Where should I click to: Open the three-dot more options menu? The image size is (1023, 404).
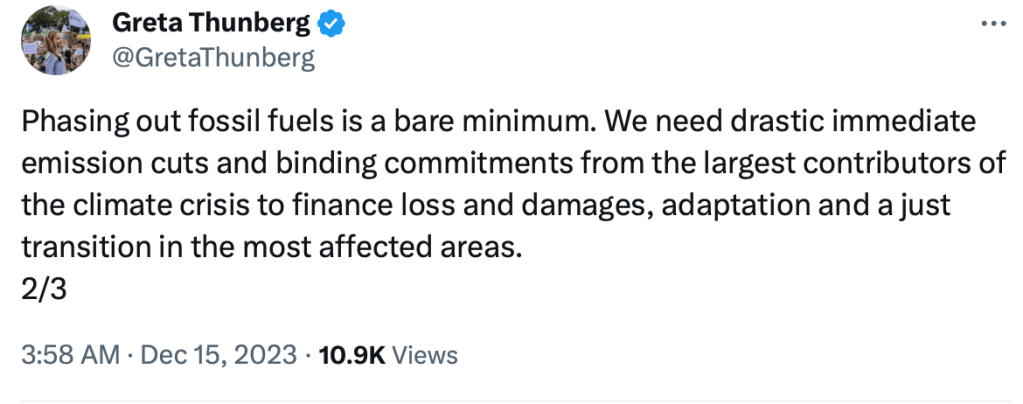(991, 25)
